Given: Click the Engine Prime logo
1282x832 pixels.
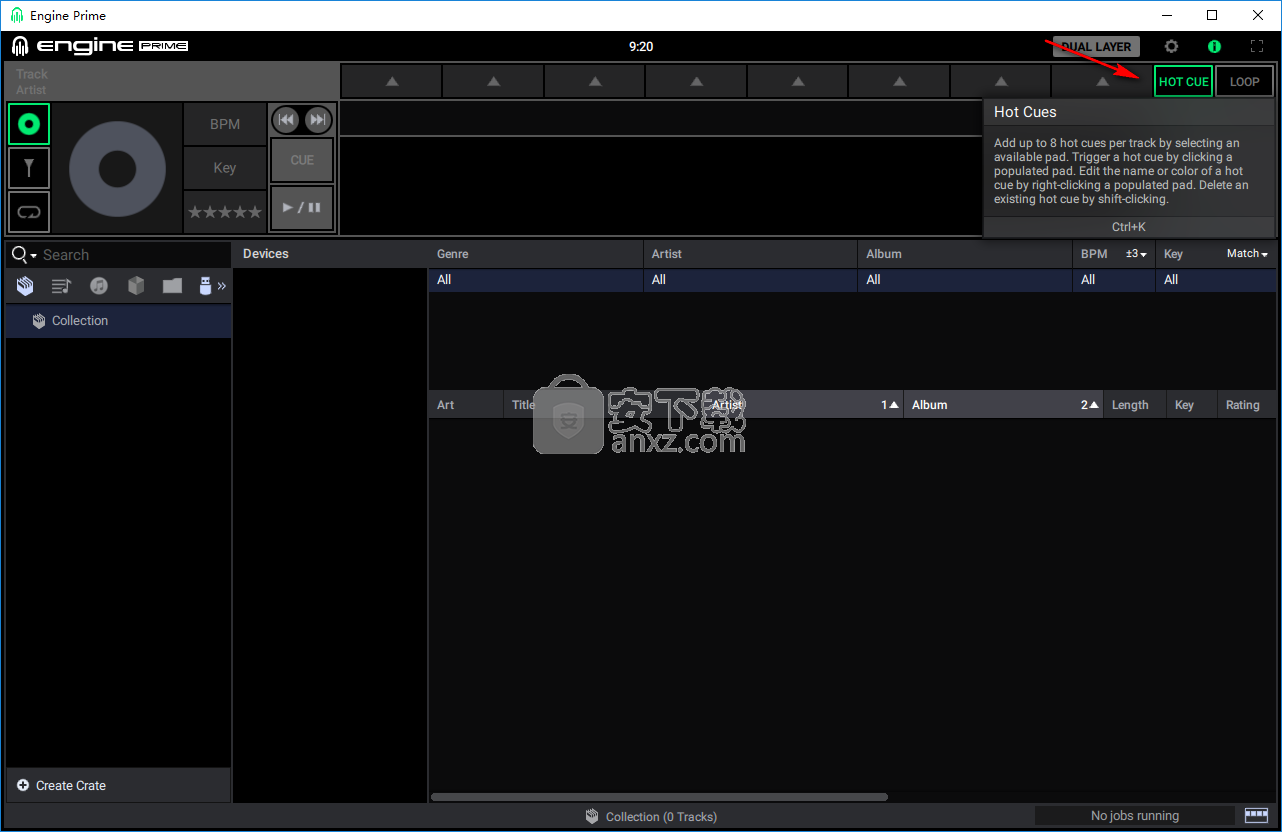Looking at the screenshot, I should pyautogui.click(x=100, y=46).
